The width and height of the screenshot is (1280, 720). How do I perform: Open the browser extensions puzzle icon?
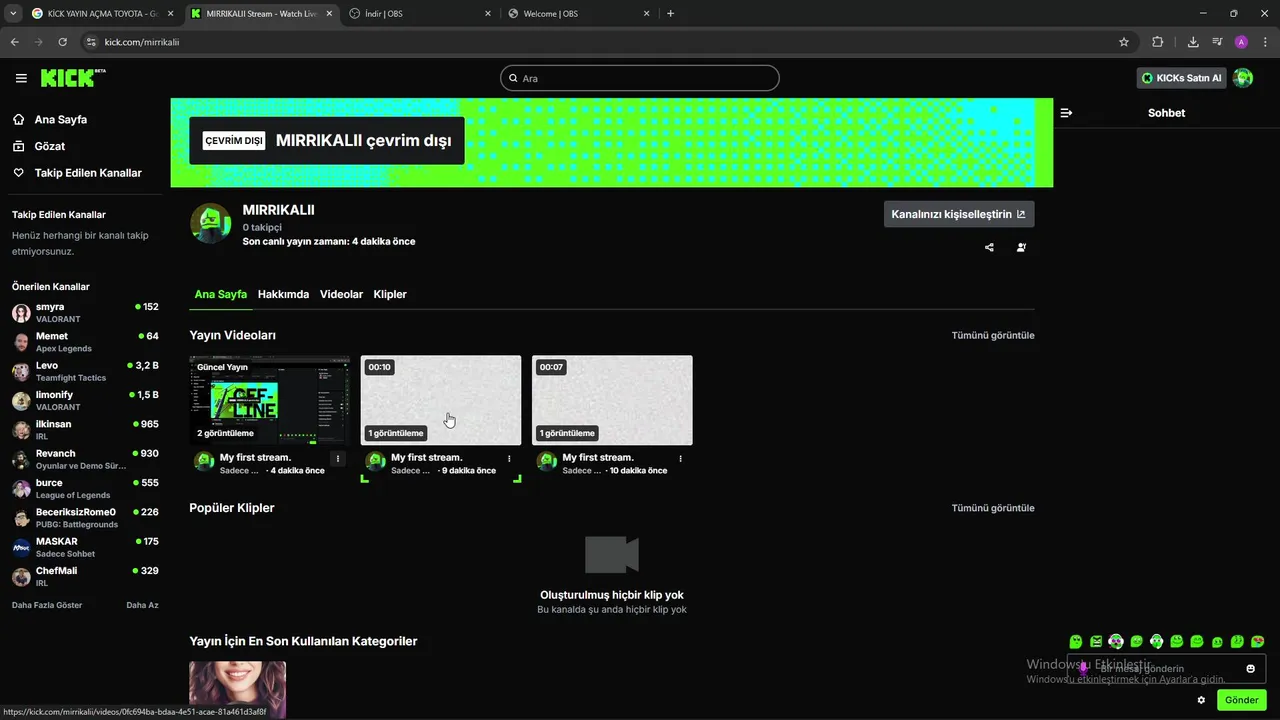1158,42
